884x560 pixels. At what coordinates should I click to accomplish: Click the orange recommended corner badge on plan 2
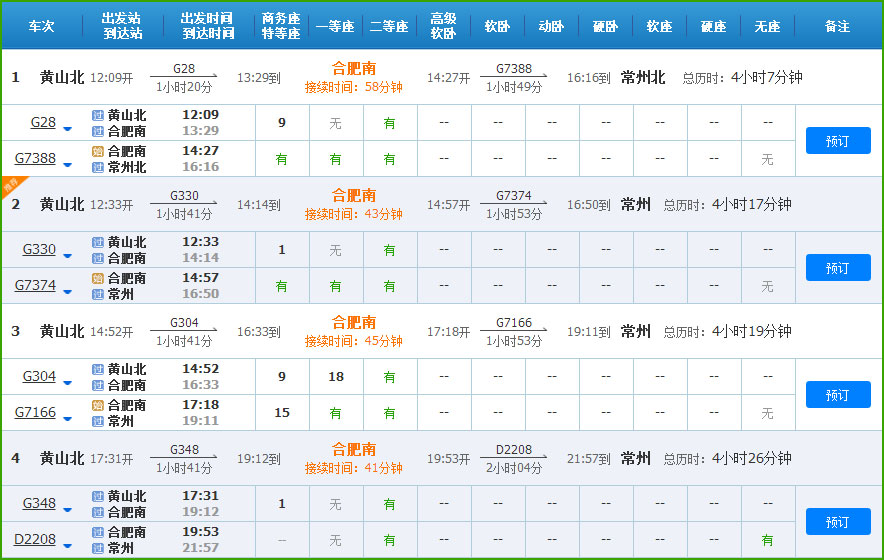click(10, 185)
